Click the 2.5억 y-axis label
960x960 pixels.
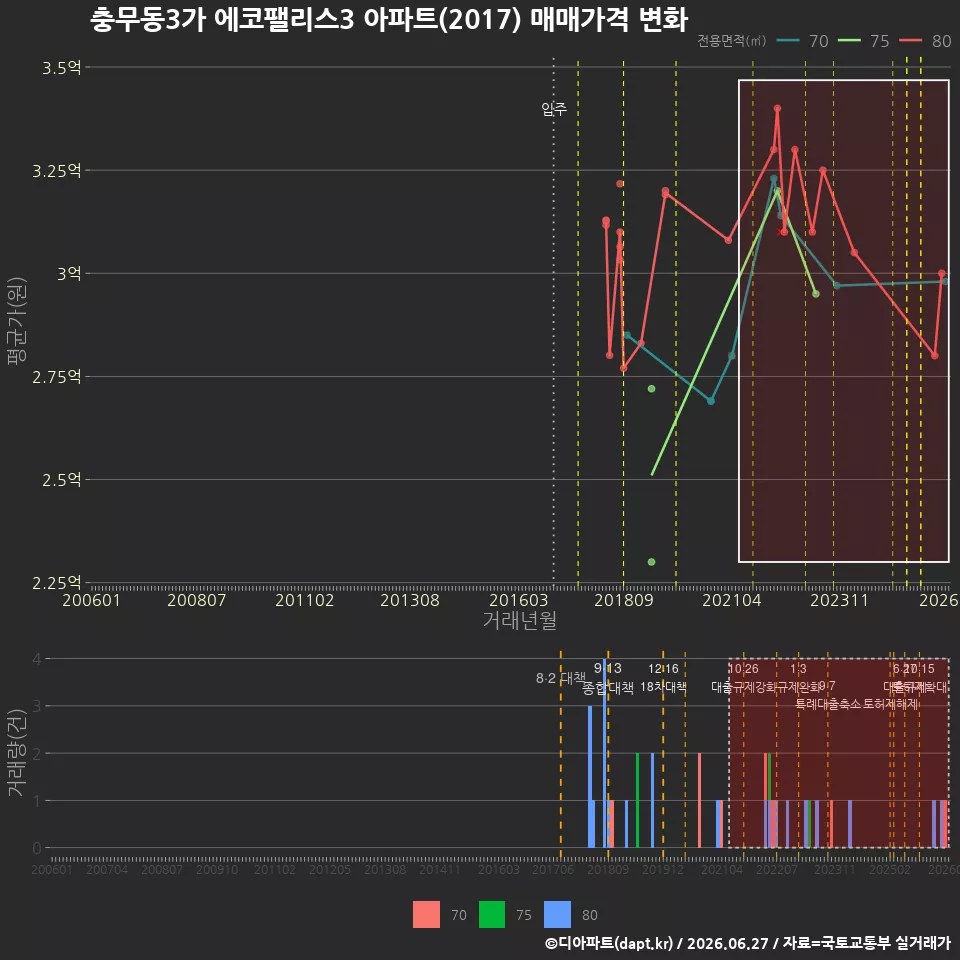61,479
